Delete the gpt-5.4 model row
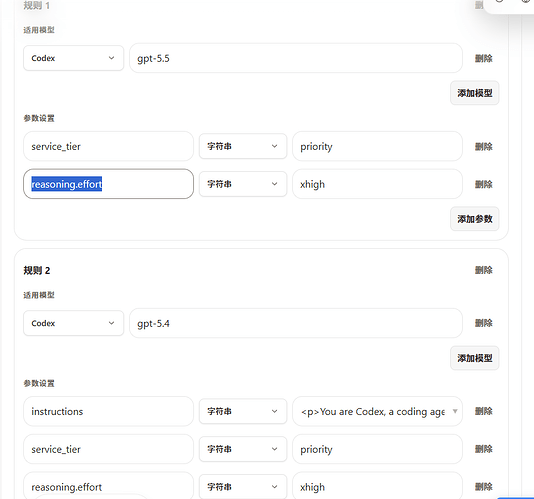The width and height of the screenshot is (534, 499). 484,323
